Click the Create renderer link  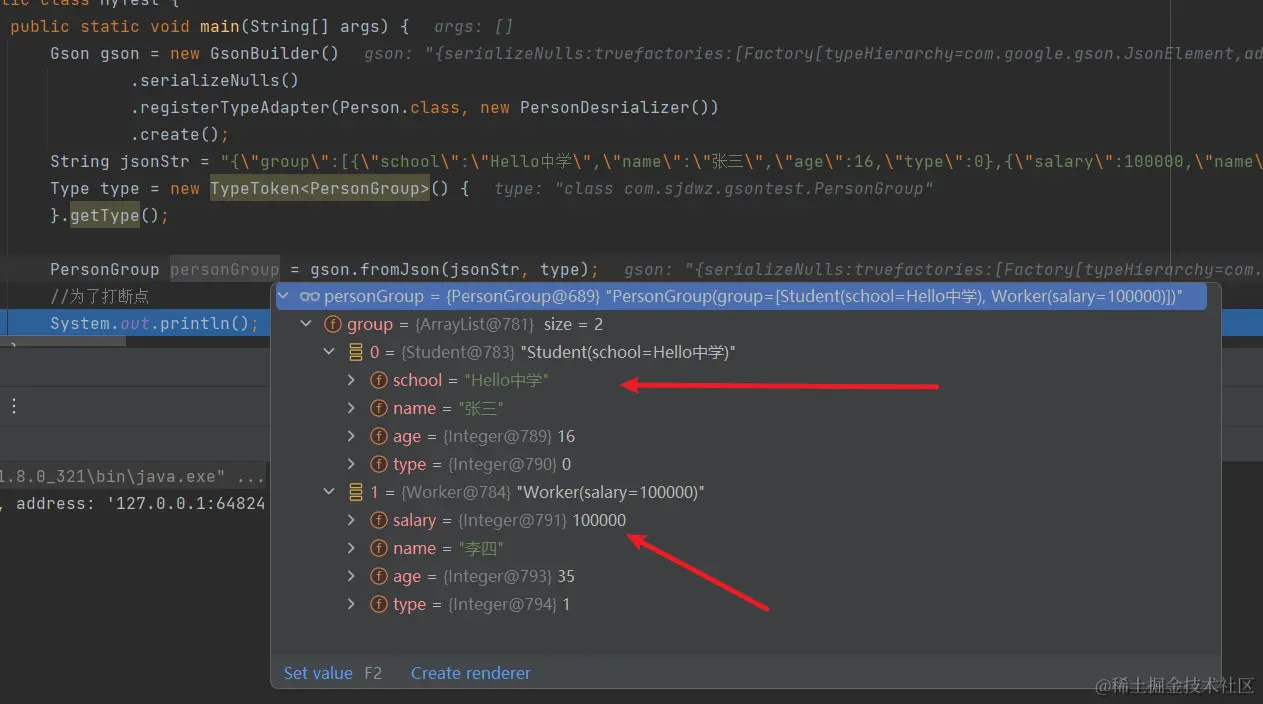point(471,673)
